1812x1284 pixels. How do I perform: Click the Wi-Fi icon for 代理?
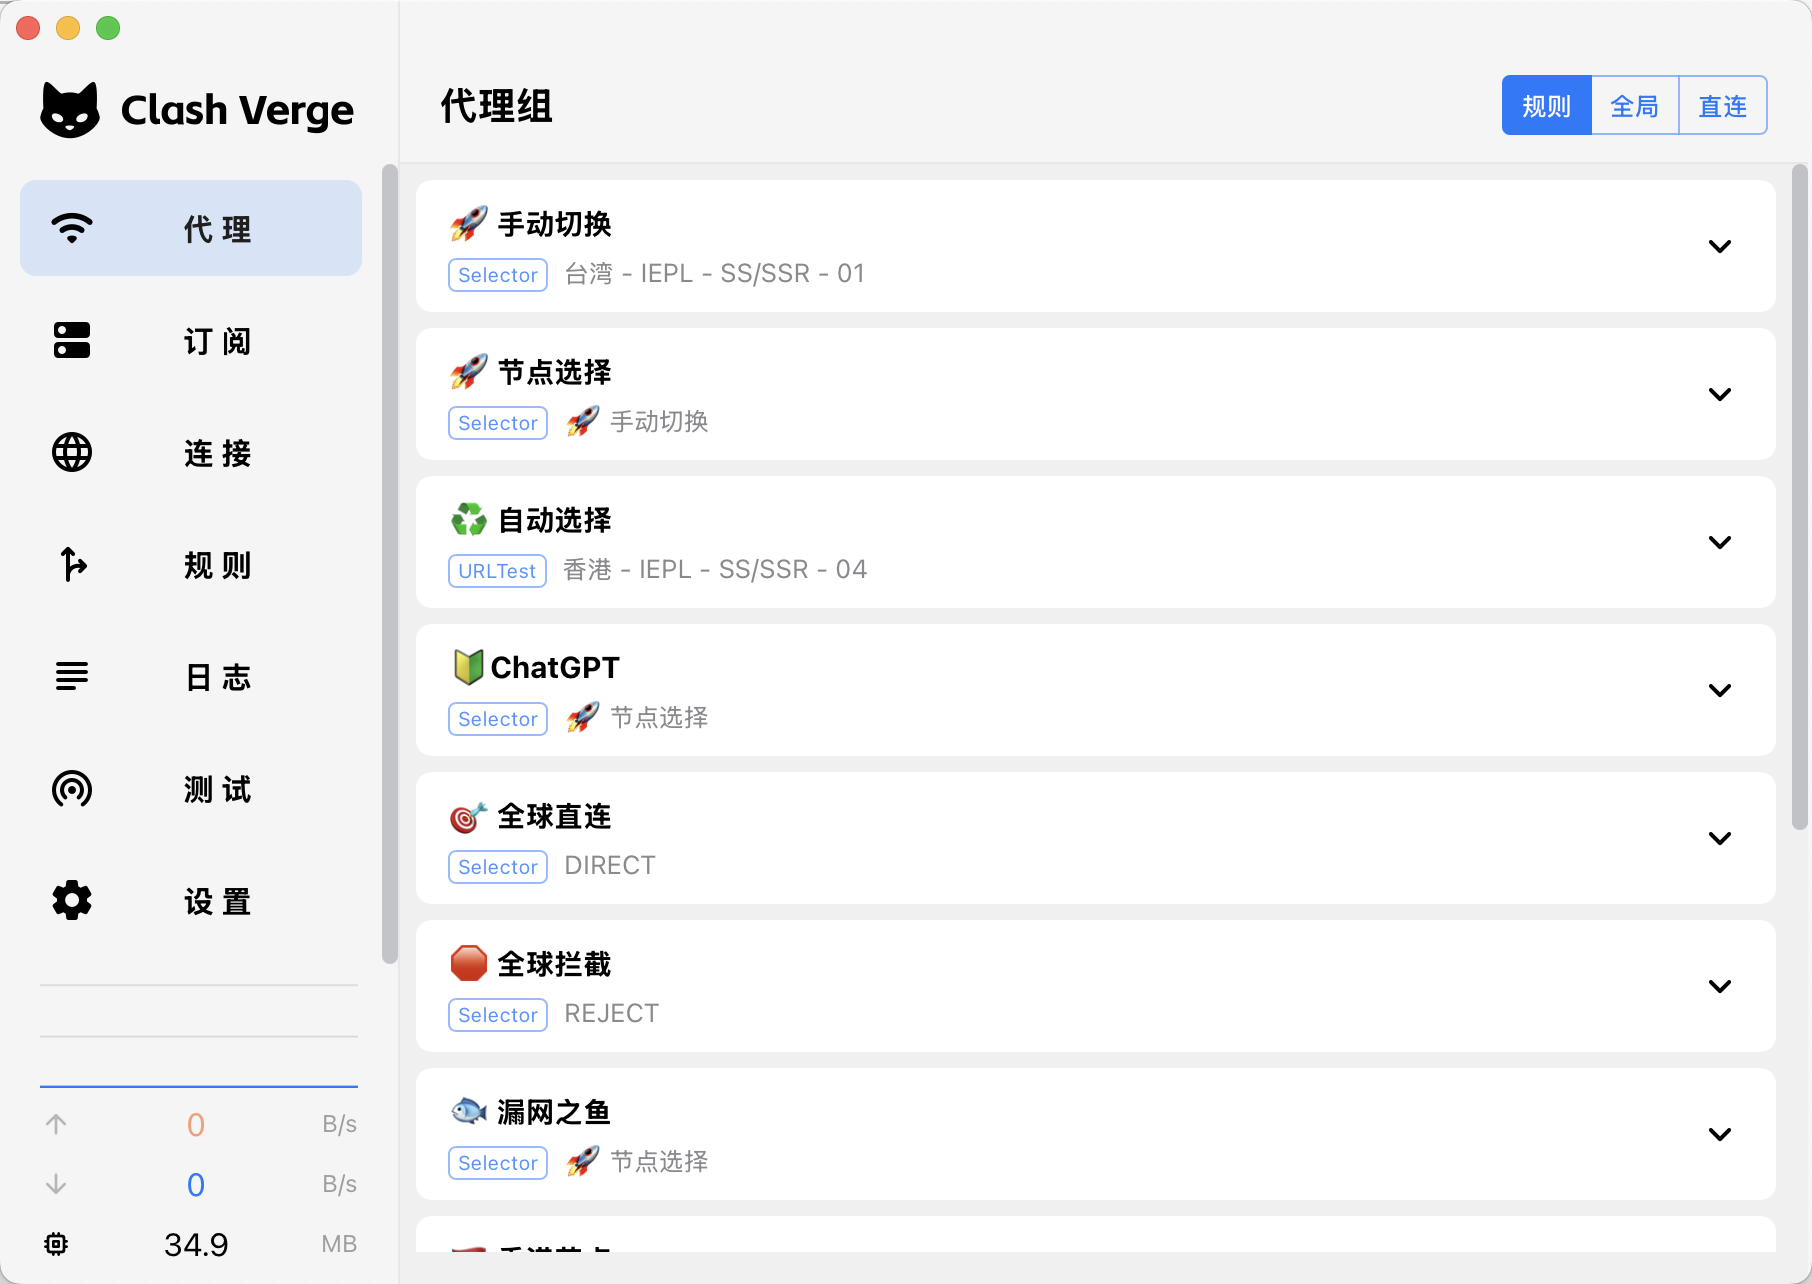click(72, 228)
